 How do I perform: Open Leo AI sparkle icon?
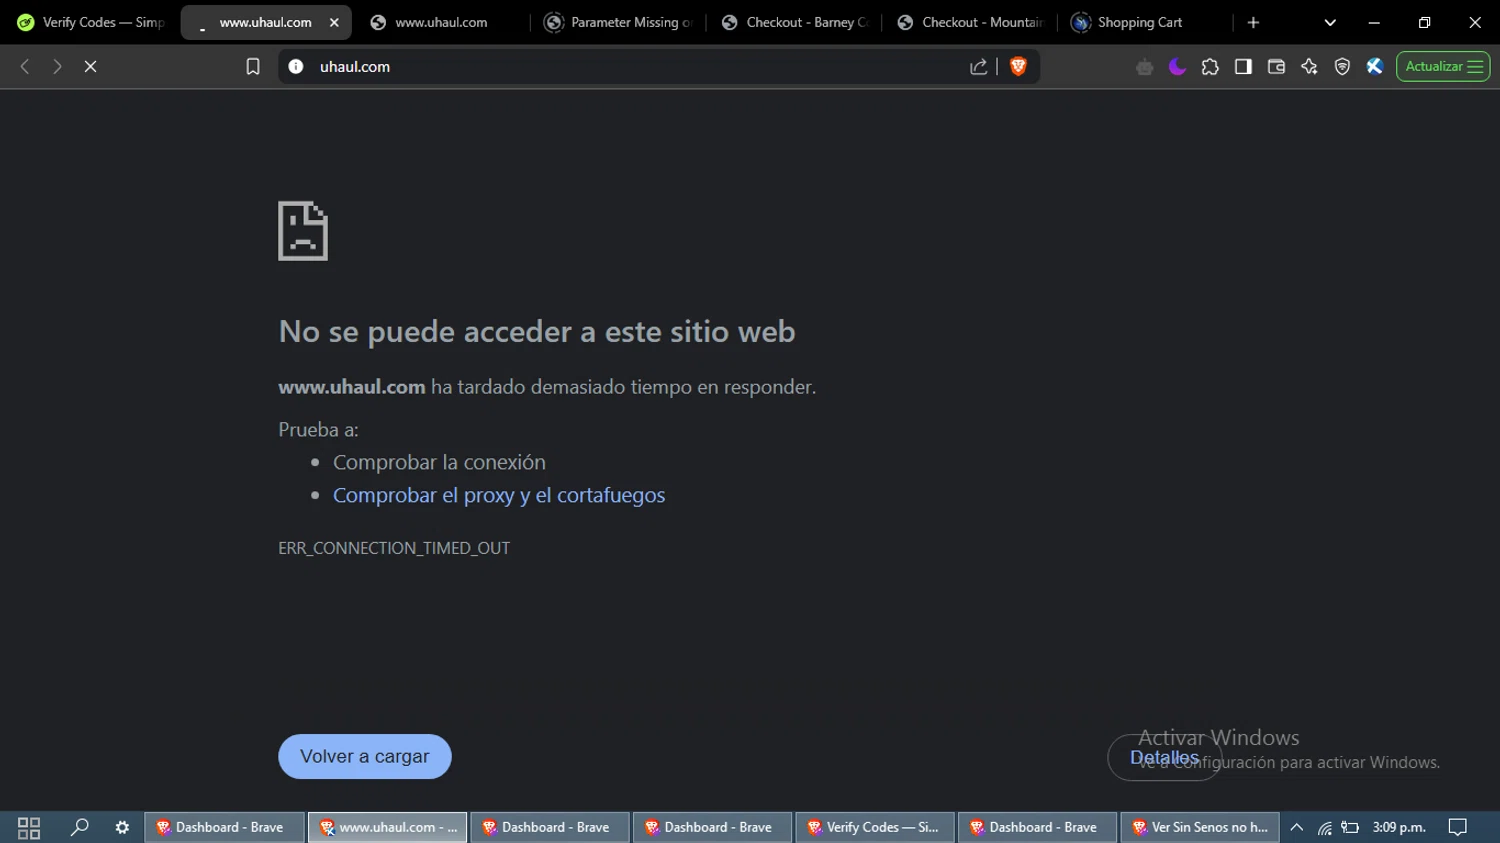click(1309, 66)
